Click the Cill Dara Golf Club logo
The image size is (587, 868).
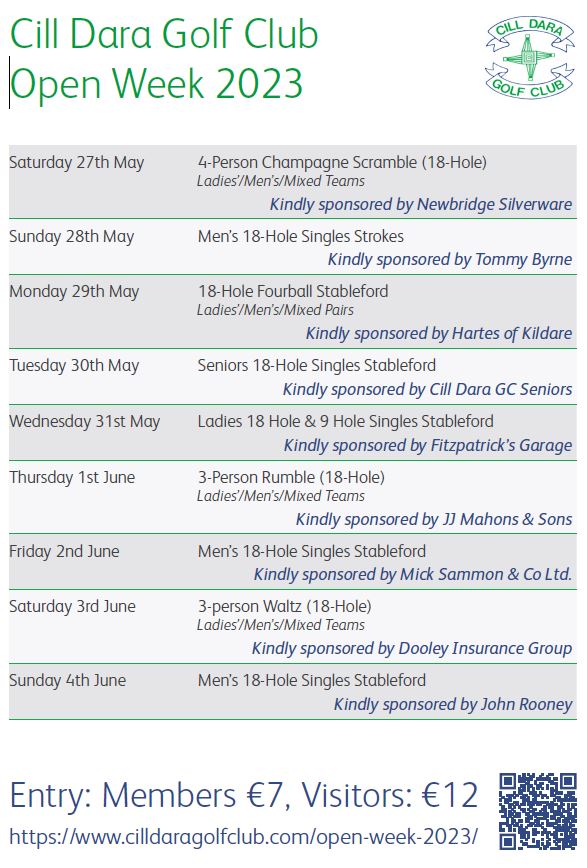pyautogui.click(x=529, y=58)
